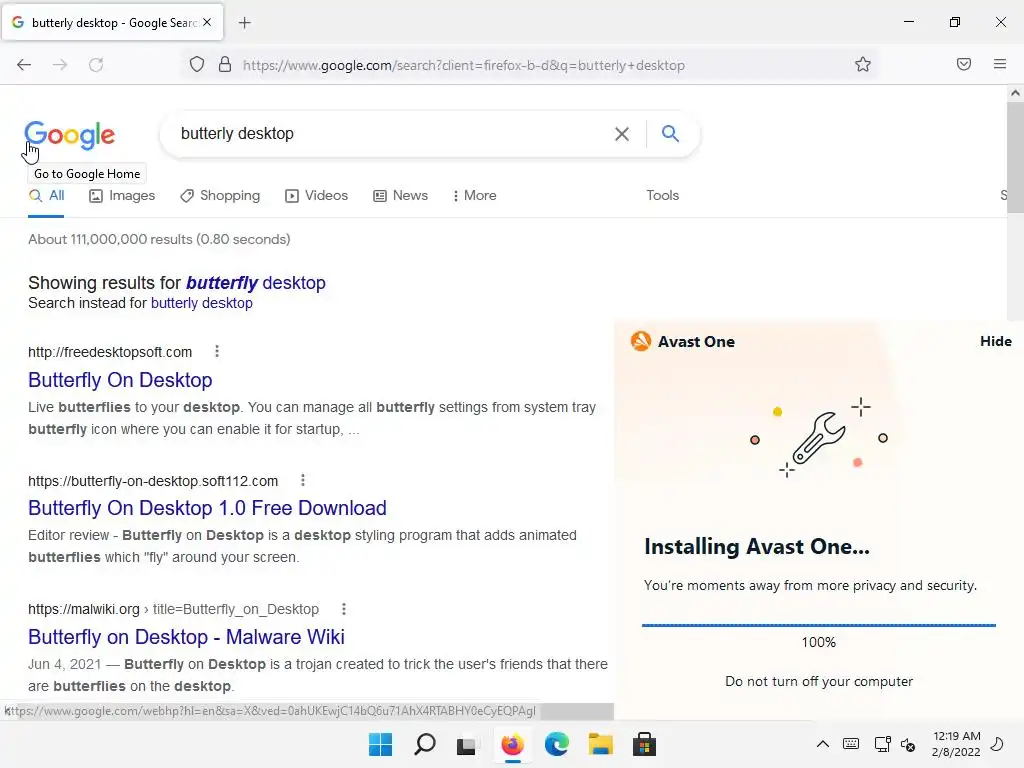Open taskbar Search magnifier
The height and width of the screenshot is (768, 1024).
click(x=424, y=744)
